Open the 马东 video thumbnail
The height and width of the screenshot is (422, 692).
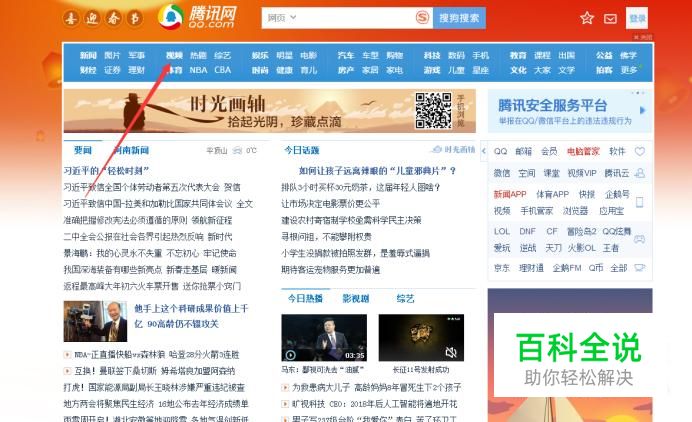(324, 338)
